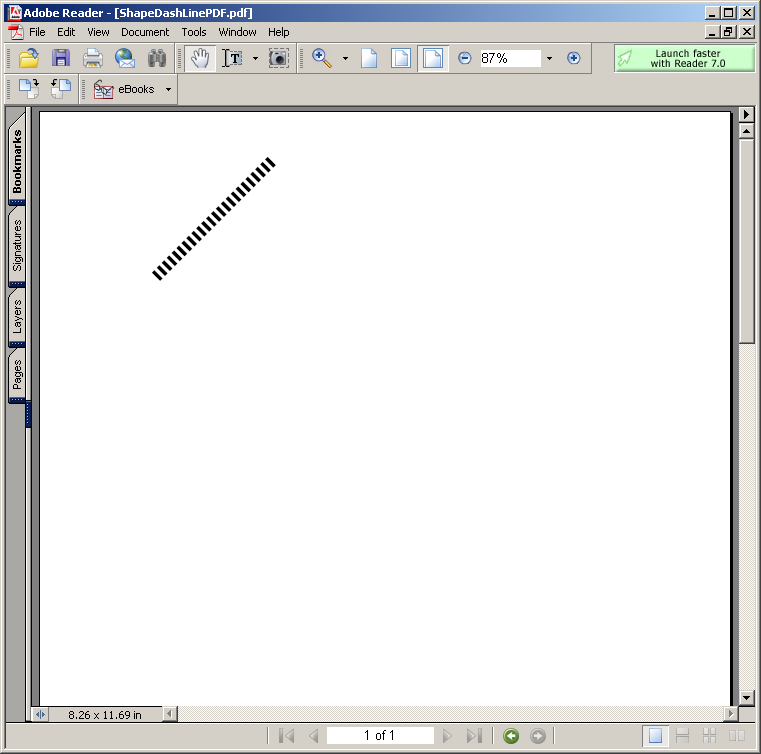Close the ShapeDashLinePDF.pdf document window
761x754 pixels.
tap(746, 33)
